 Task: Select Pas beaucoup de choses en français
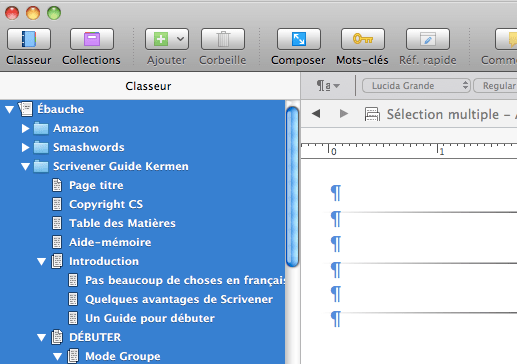tap(185, 280)
